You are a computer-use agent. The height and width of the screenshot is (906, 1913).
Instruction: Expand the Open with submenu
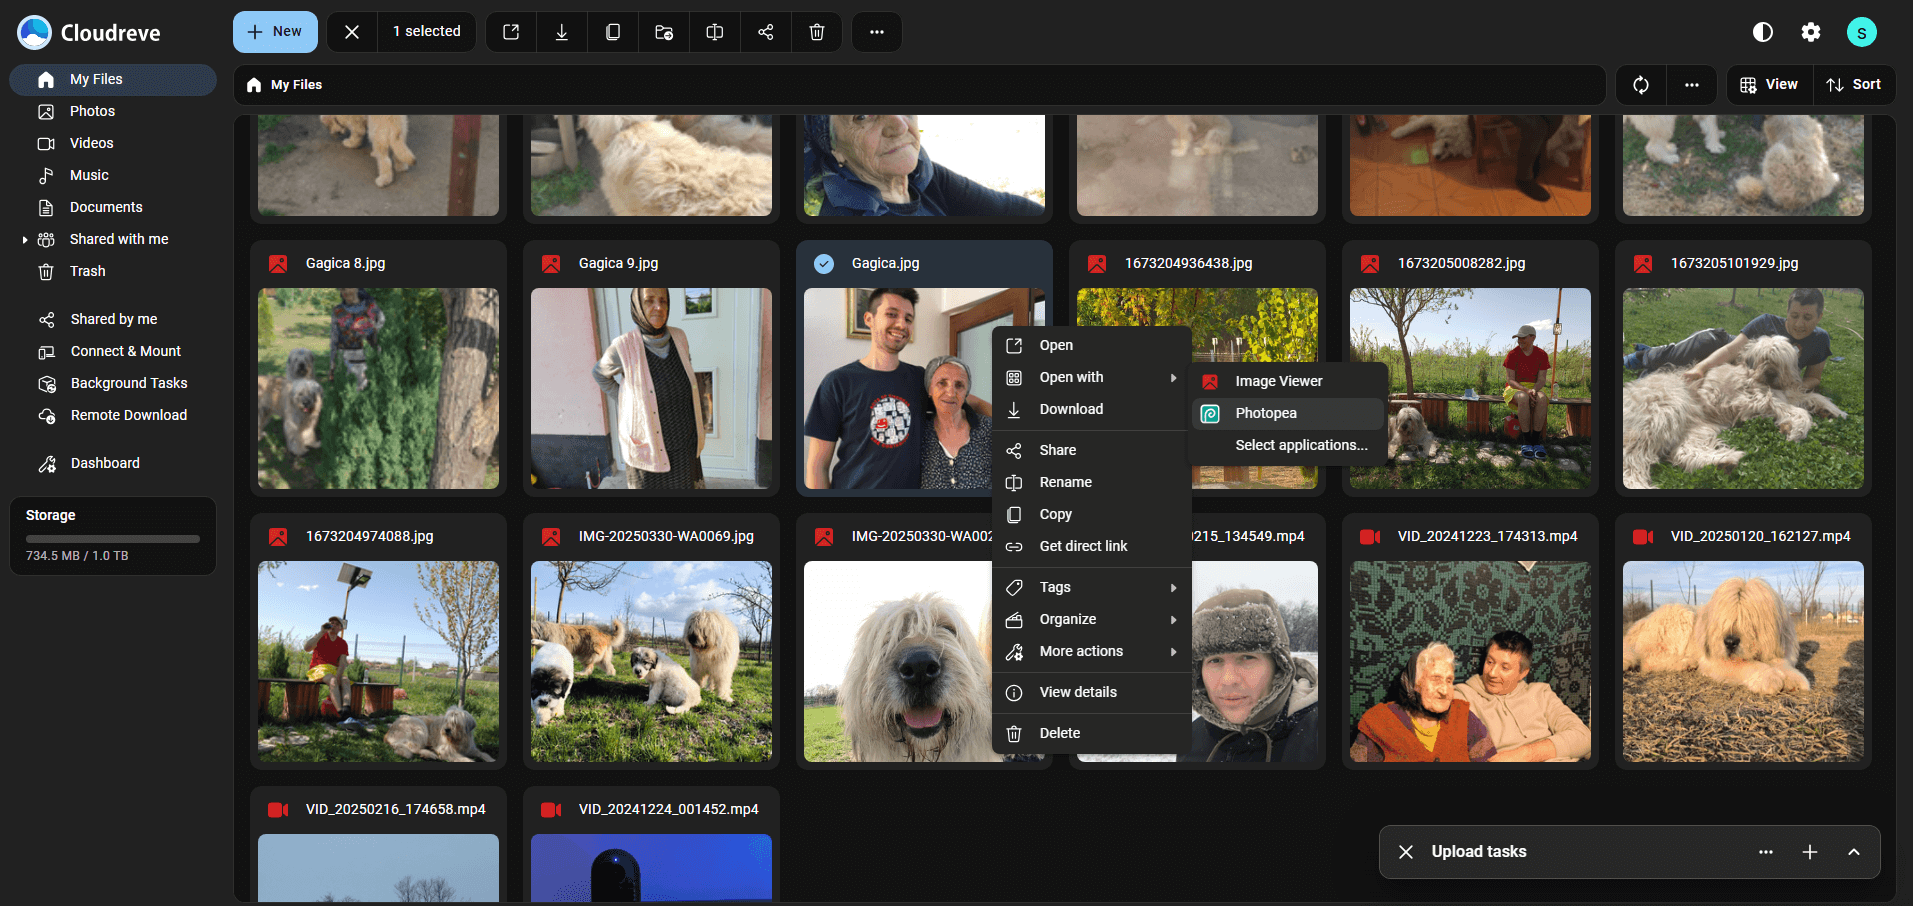(1091, 377)
